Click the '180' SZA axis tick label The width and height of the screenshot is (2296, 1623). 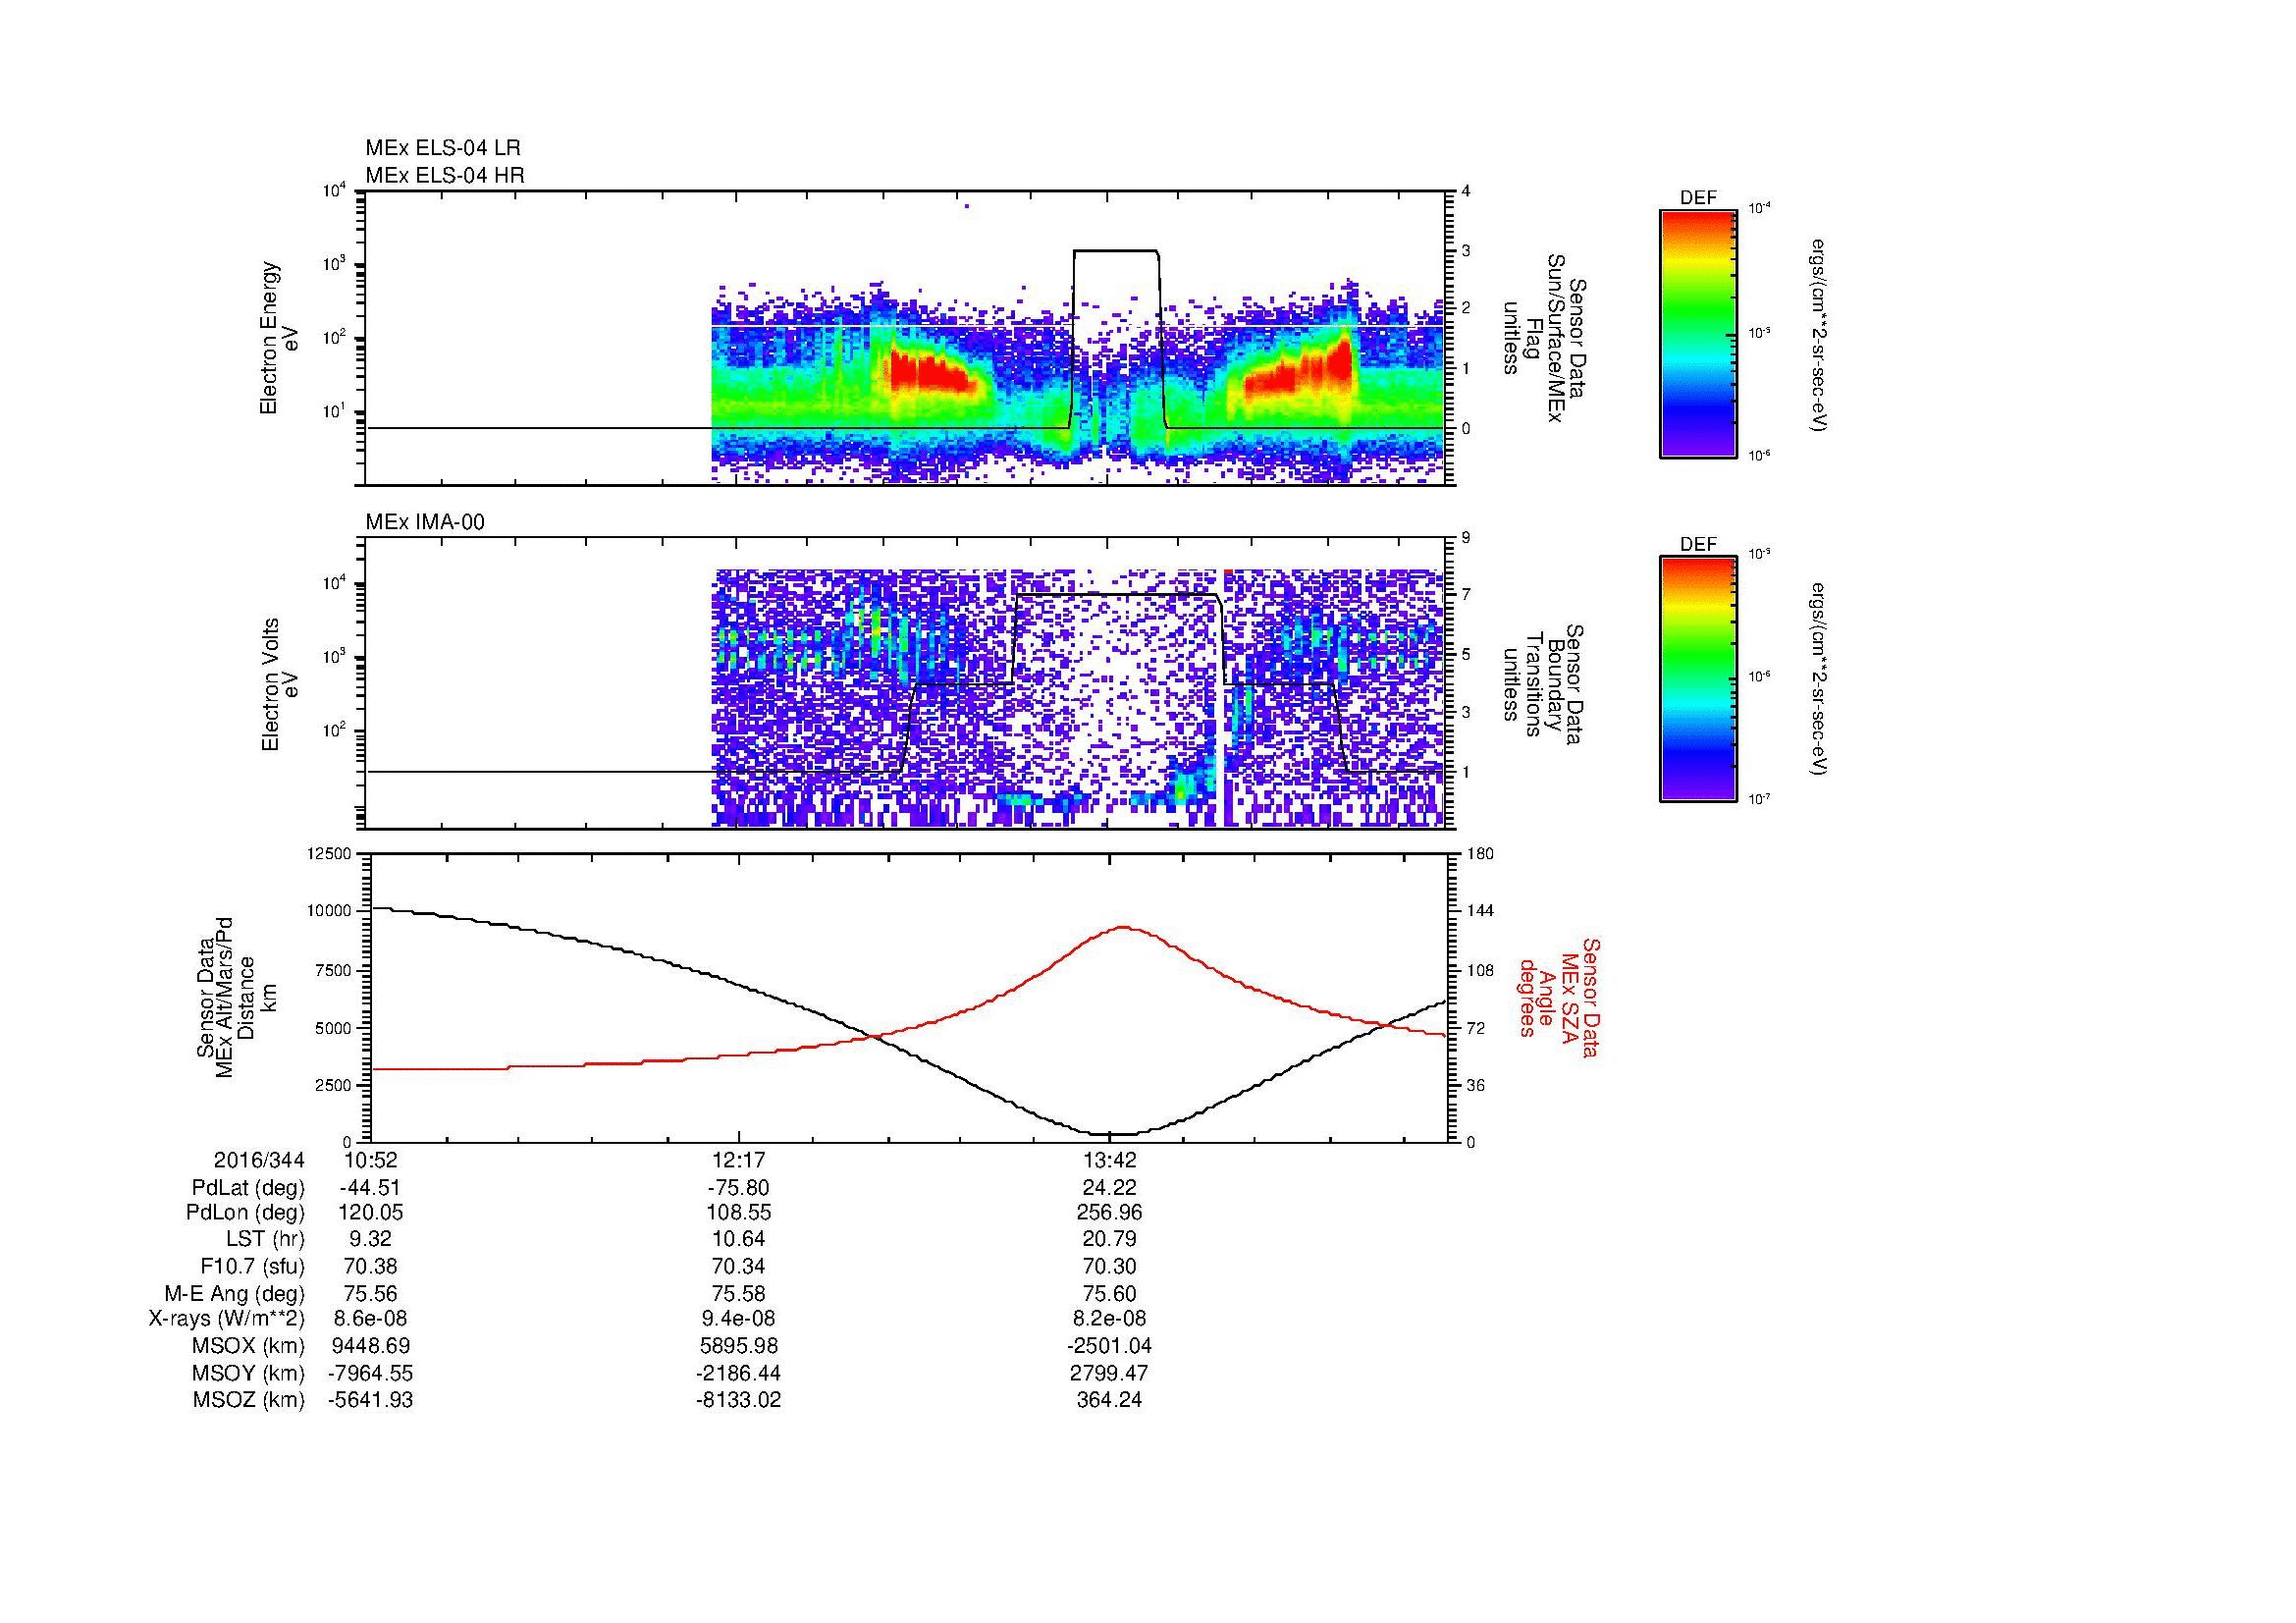point(1480,854)
